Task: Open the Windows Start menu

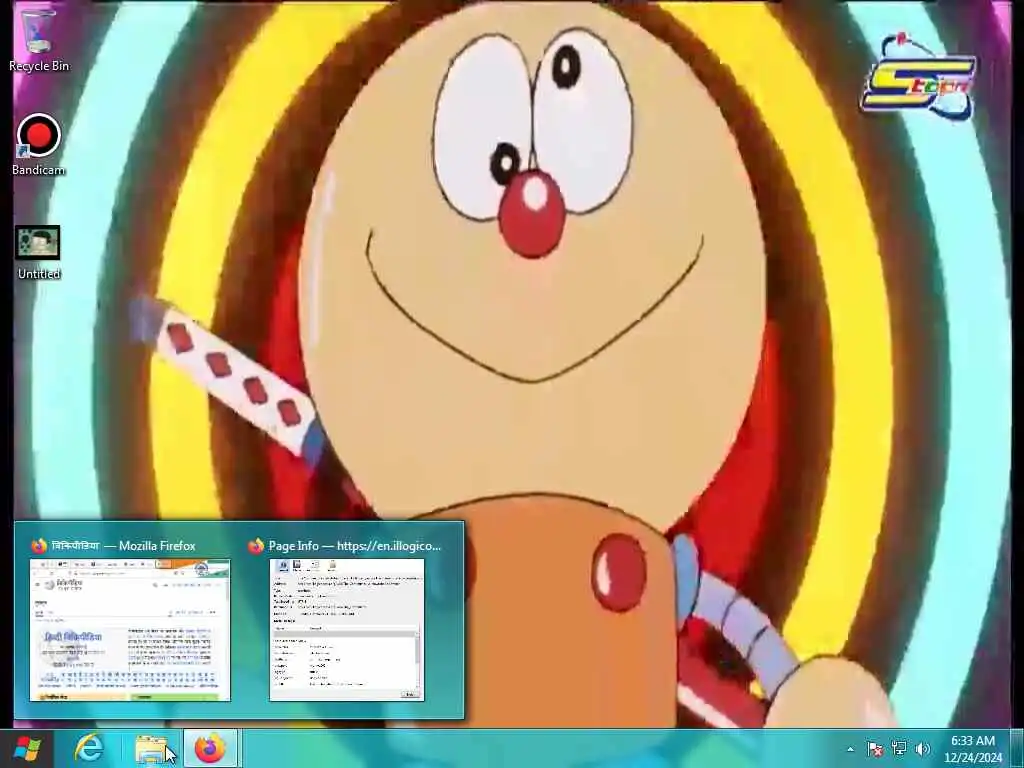Action: point(26,749)
